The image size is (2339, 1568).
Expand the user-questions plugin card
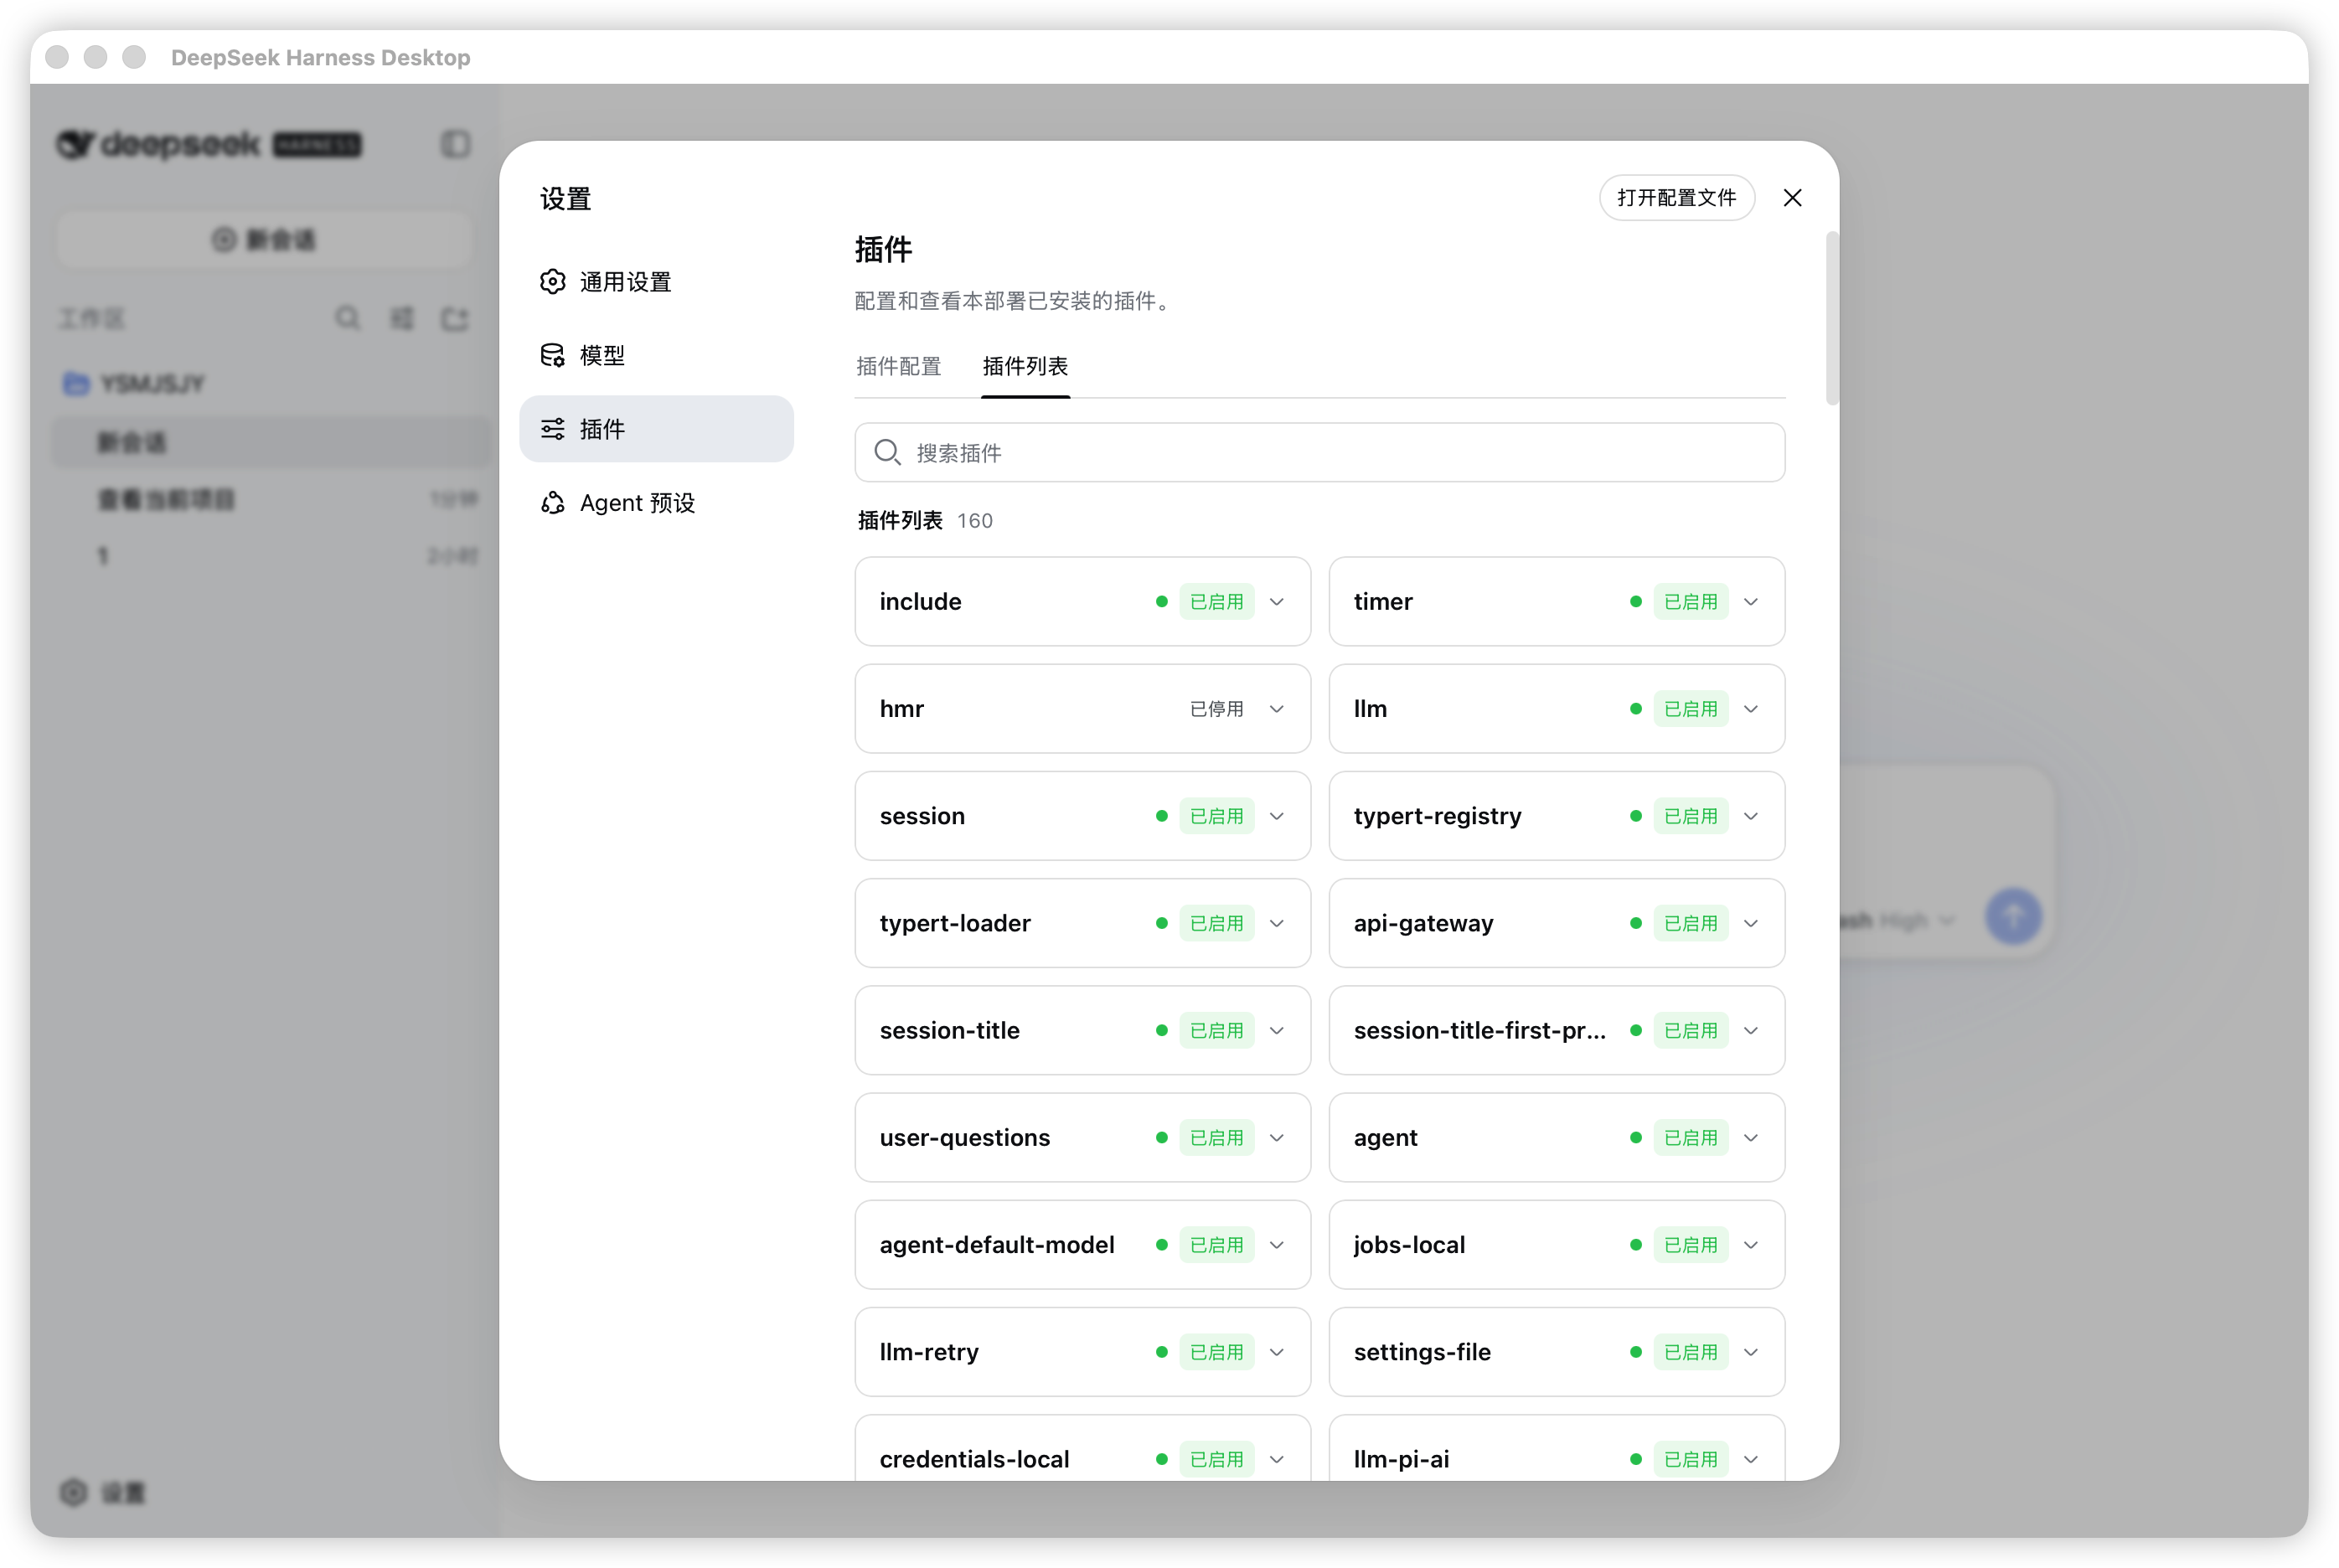click(x=1277, y=1138)
